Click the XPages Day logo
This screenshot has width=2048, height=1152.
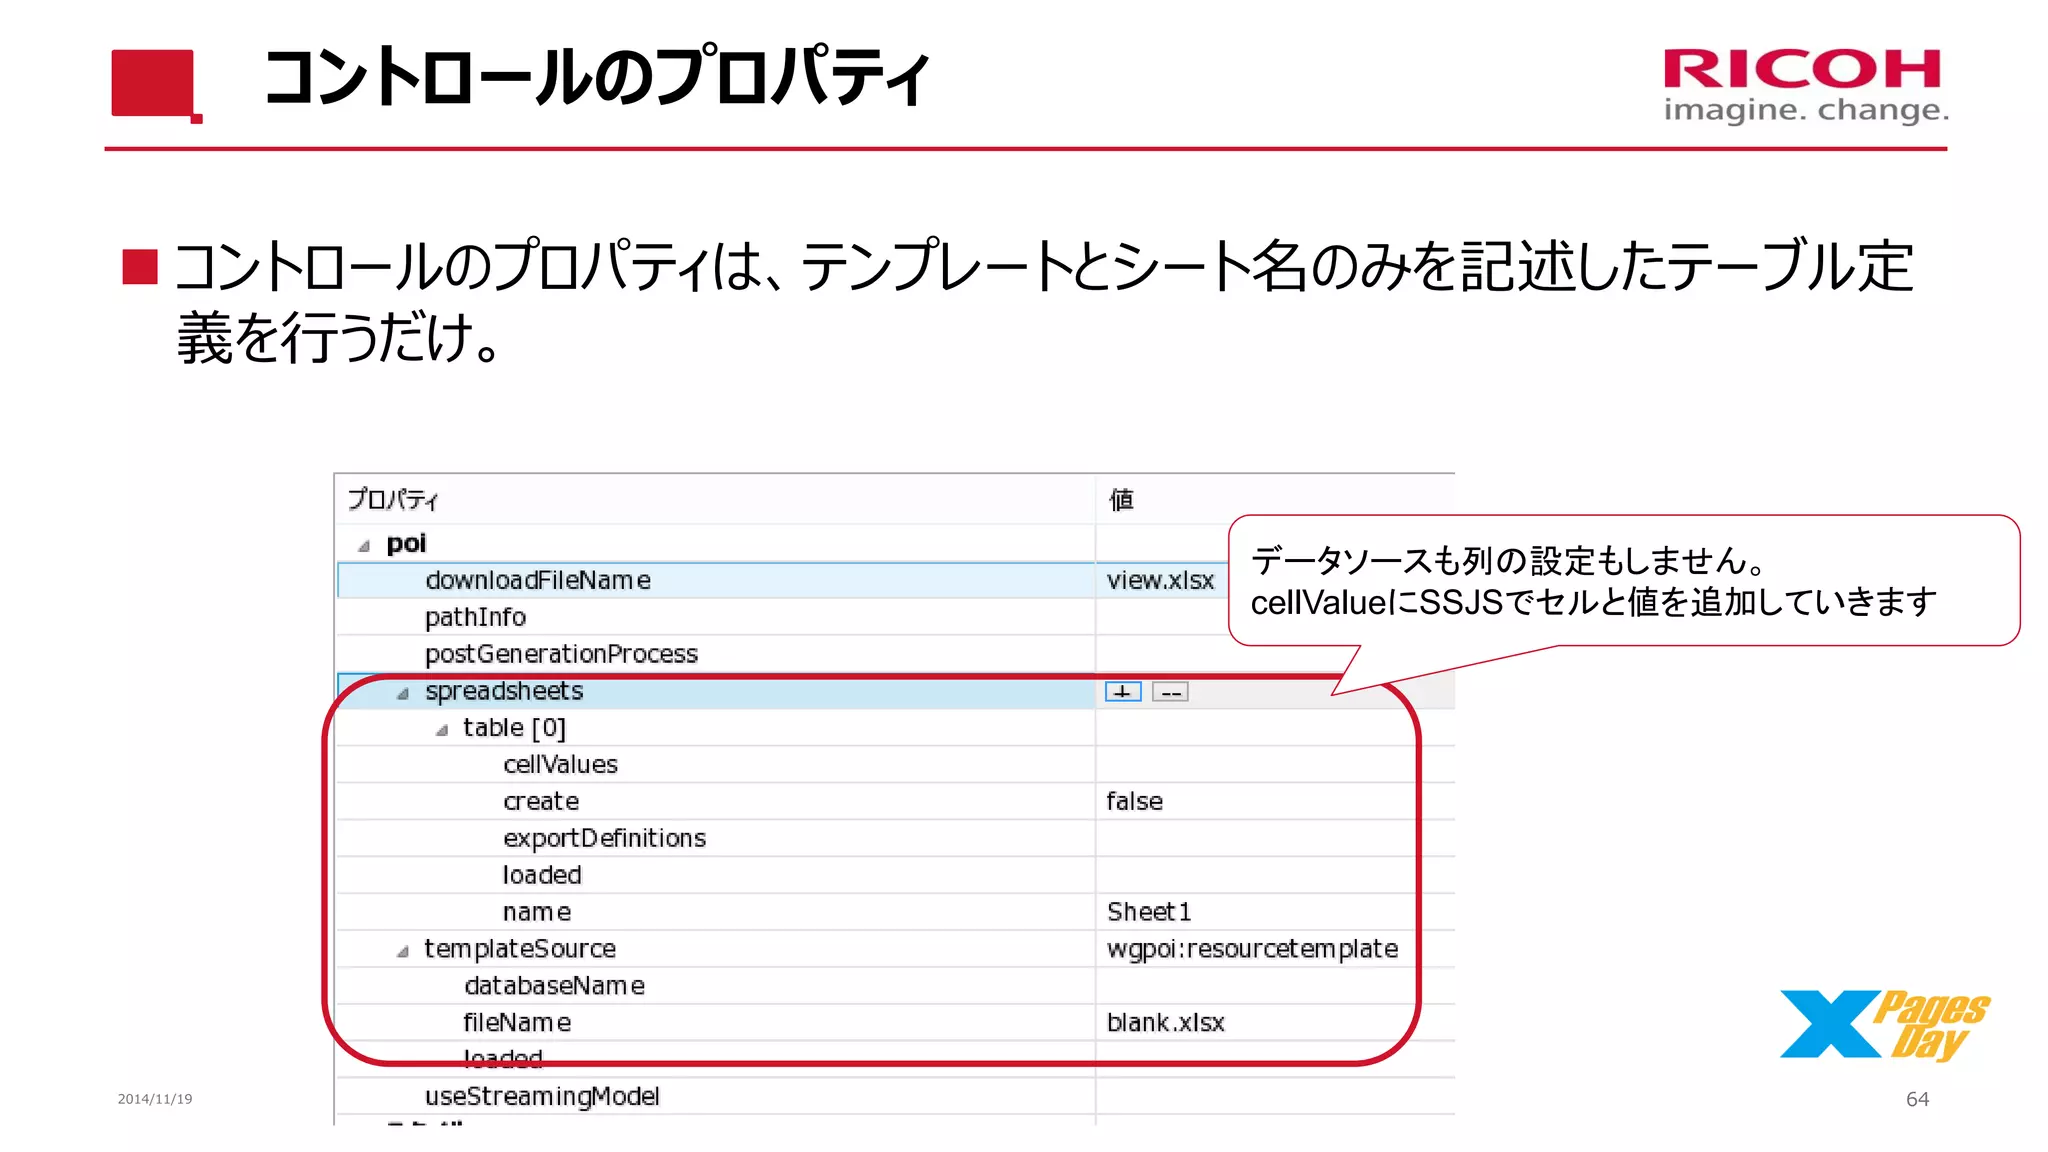tap(1885, 1025)
